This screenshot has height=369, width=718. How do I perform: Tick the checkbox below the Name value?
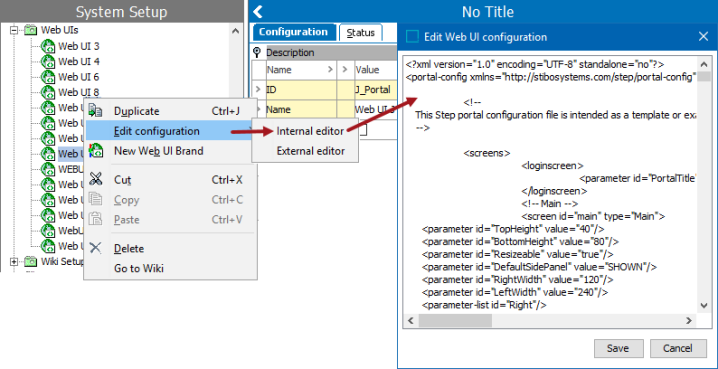(x=363, y=130)
